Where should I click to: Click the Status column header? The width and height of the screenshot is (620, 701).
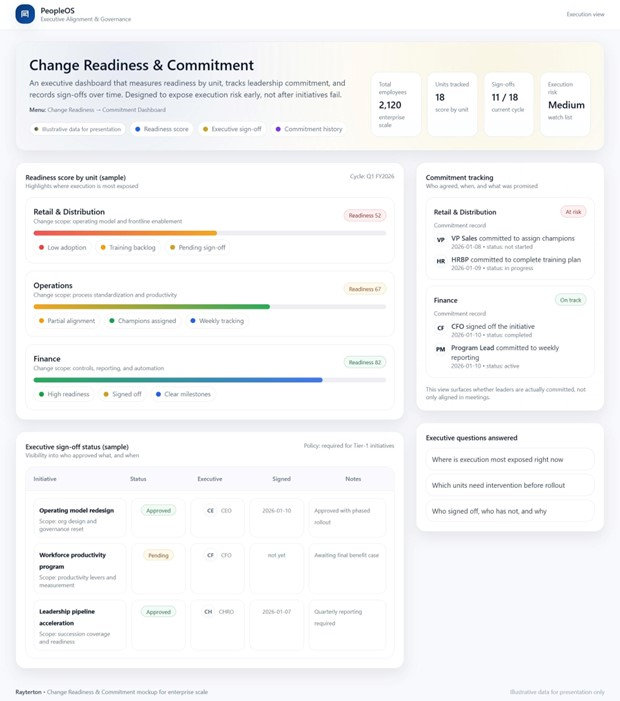pyautogui.click(x=138, y=479)
